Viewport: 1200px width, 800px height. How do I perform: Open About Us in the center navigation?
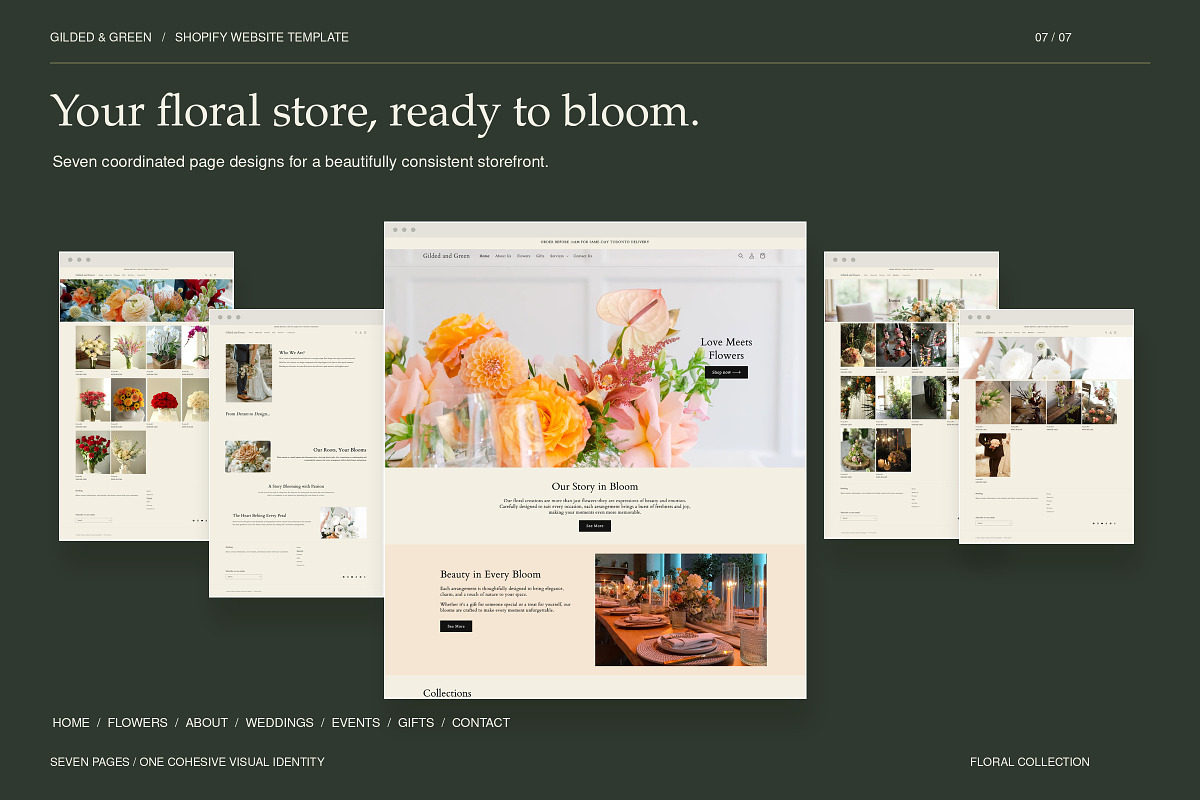point(503,256)
